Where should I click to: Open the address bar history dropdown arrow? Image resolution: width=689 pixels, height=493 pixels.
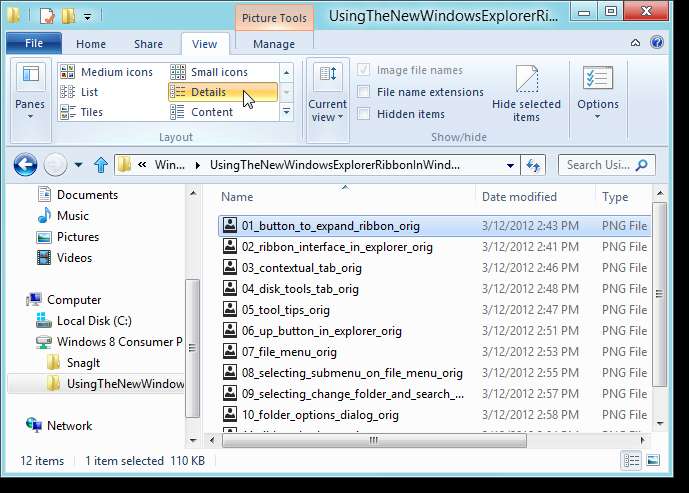click(510, 166)
